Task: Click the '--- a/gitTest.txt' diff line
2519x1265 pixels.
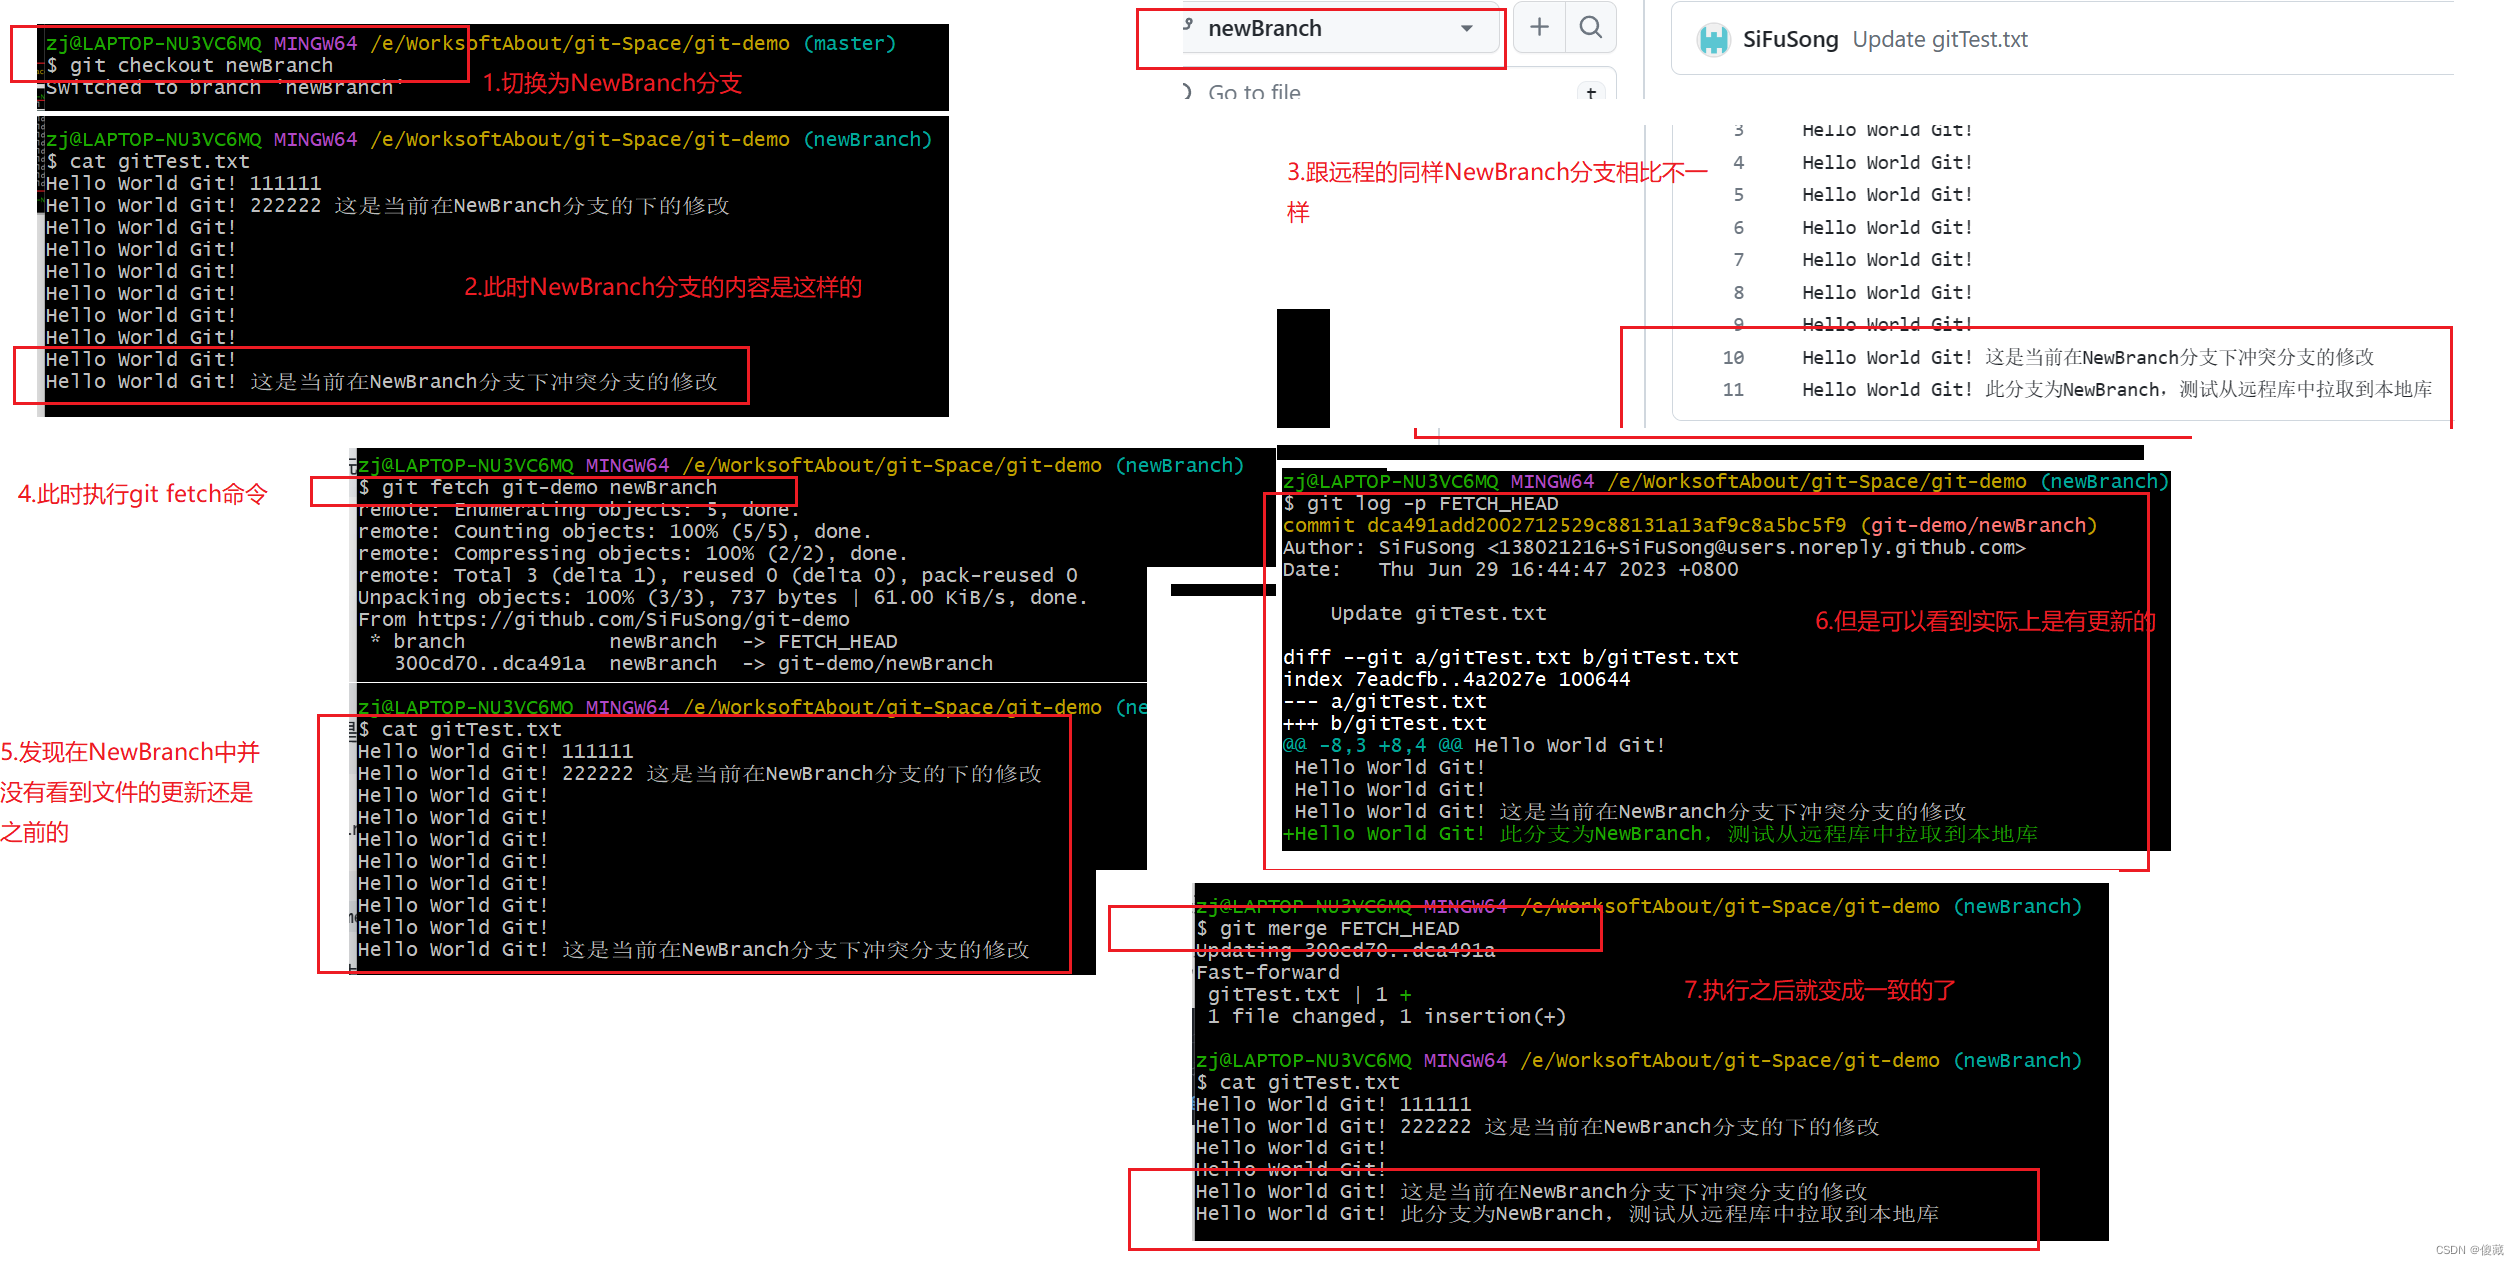Action: tap(1385, 702)
